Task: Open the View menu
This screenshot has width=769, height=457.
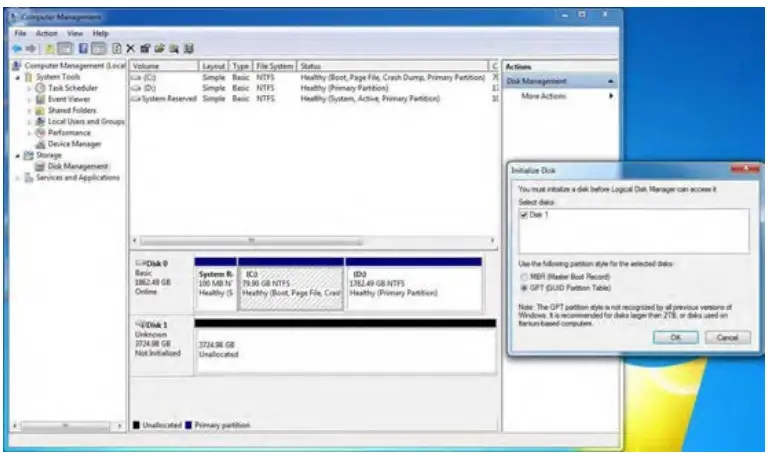Action: point(75,33)
